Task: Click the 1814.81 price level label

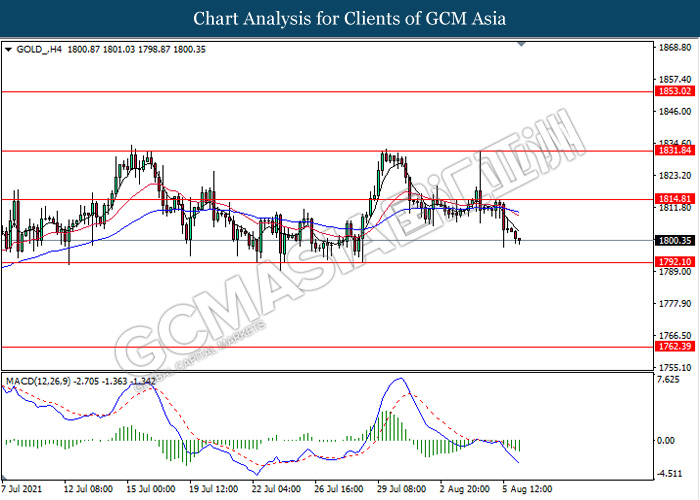Action: (x=675, y=199)
